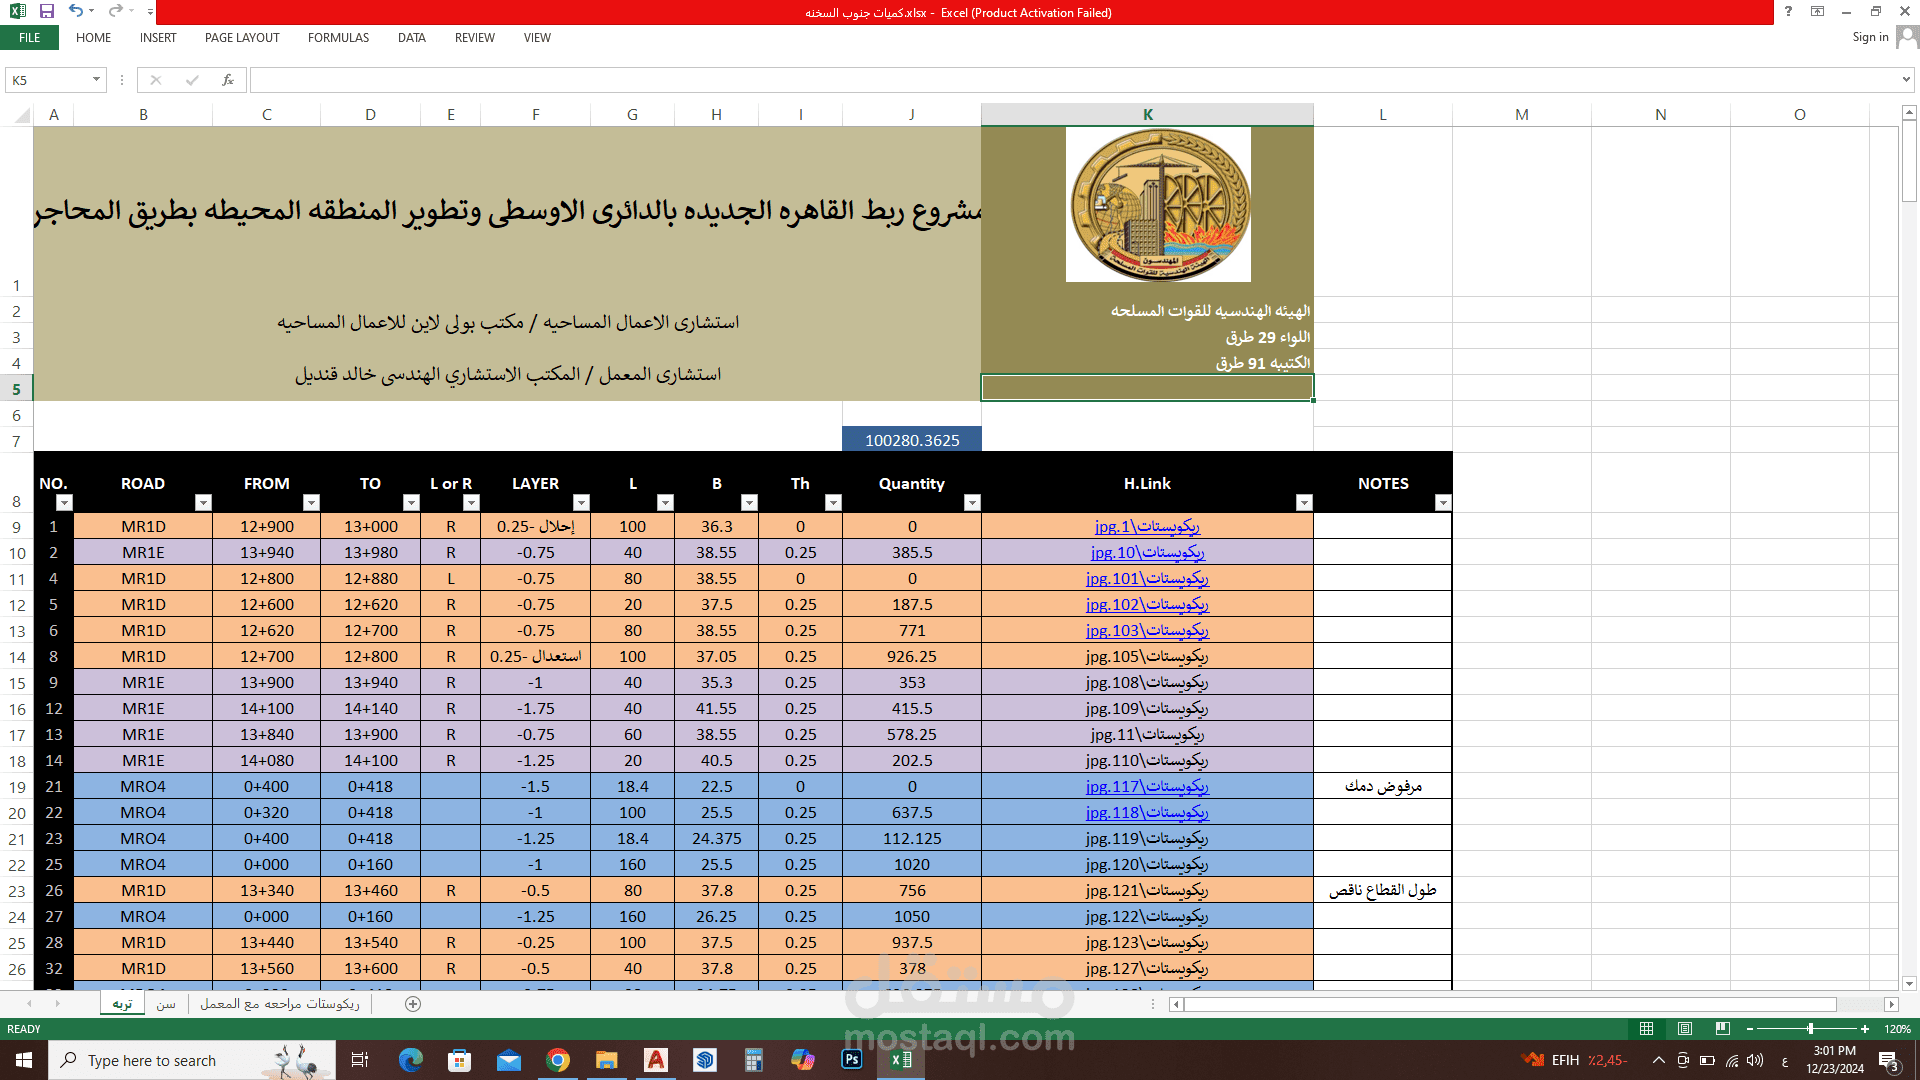Open Insert Function with the fx icon
Viewport: 1920px width, 1080px height.
228,79
